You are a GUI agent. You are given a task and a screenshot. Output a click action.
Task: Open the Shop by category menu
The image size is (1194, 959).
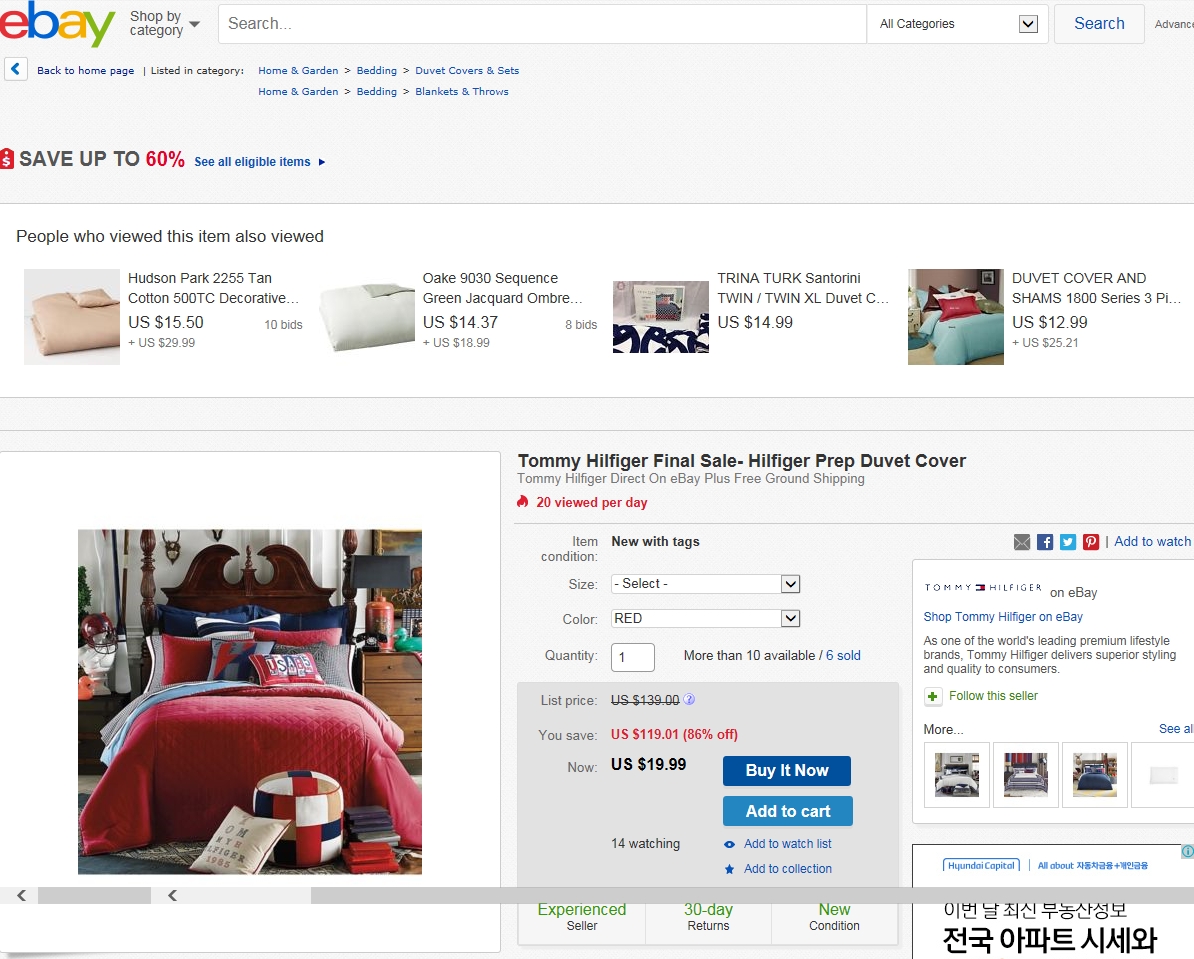tap(164, 24)
